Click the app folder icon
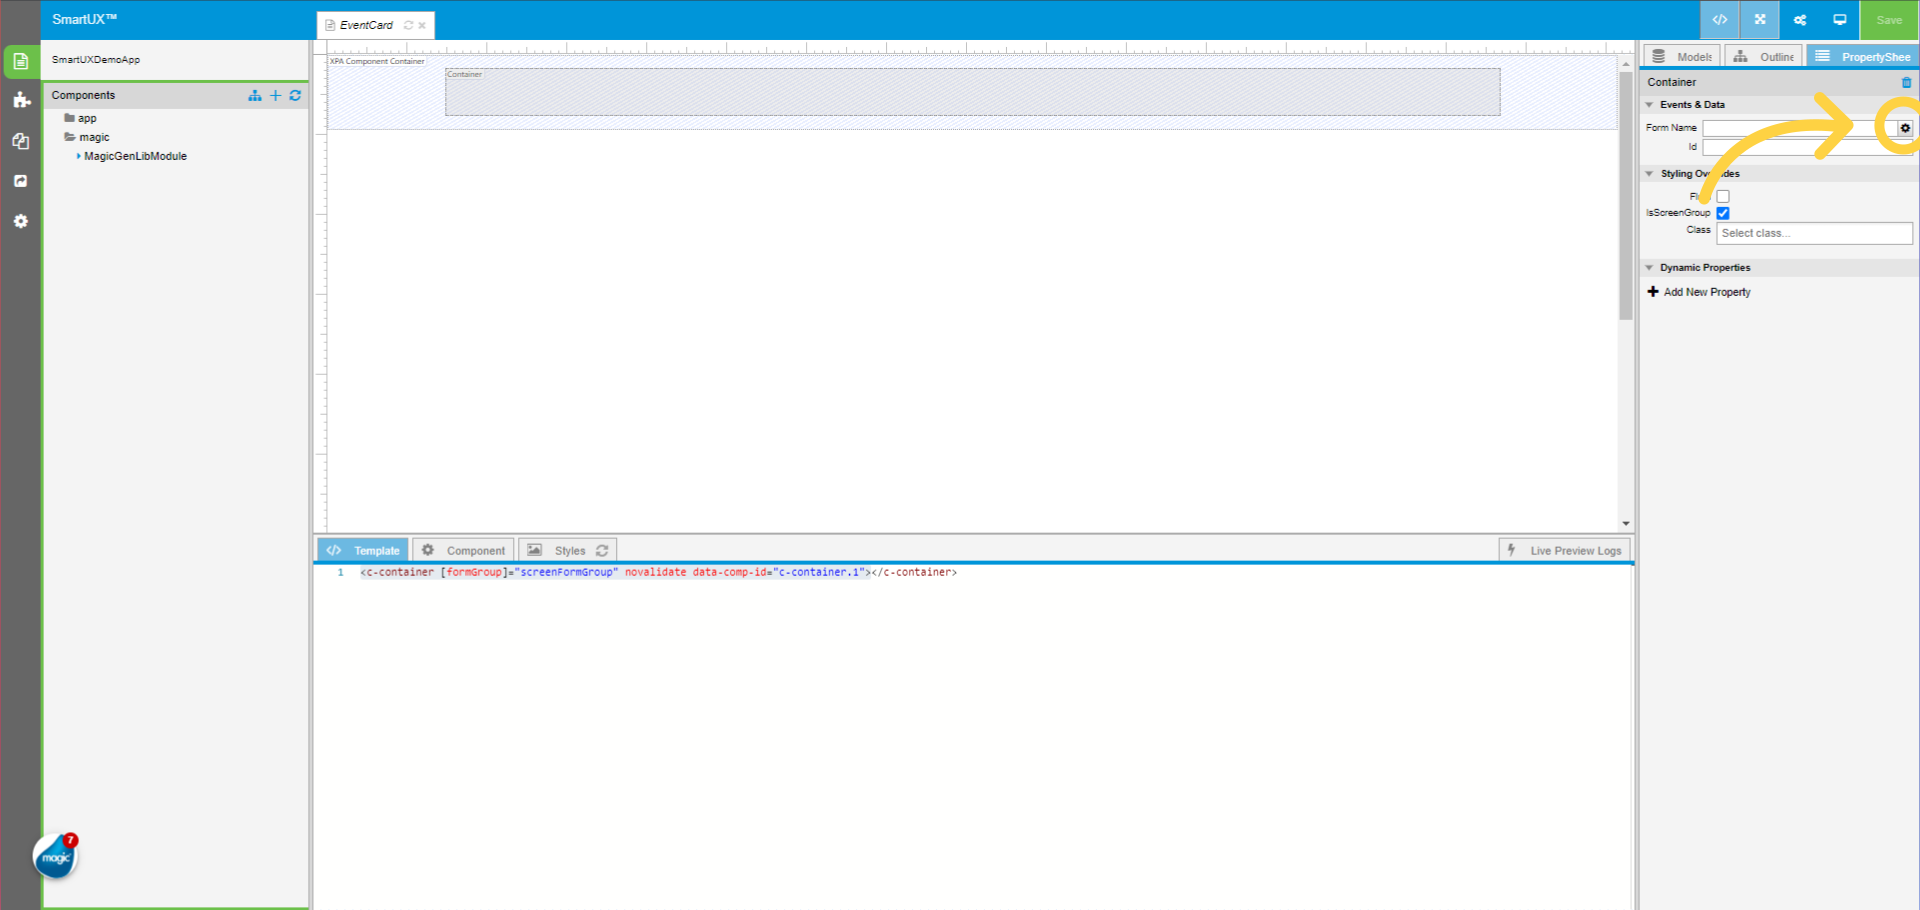The width and height of the screenshot is (1920, 910). point(70,118)
